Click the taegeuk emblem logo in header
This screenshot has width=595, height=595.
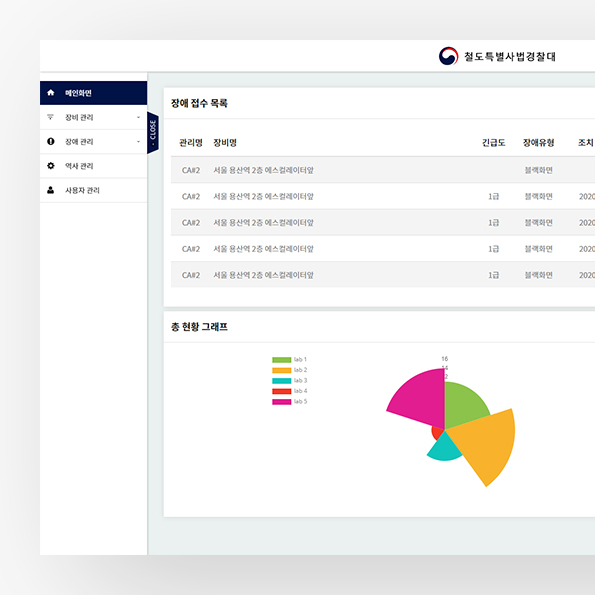448,56
